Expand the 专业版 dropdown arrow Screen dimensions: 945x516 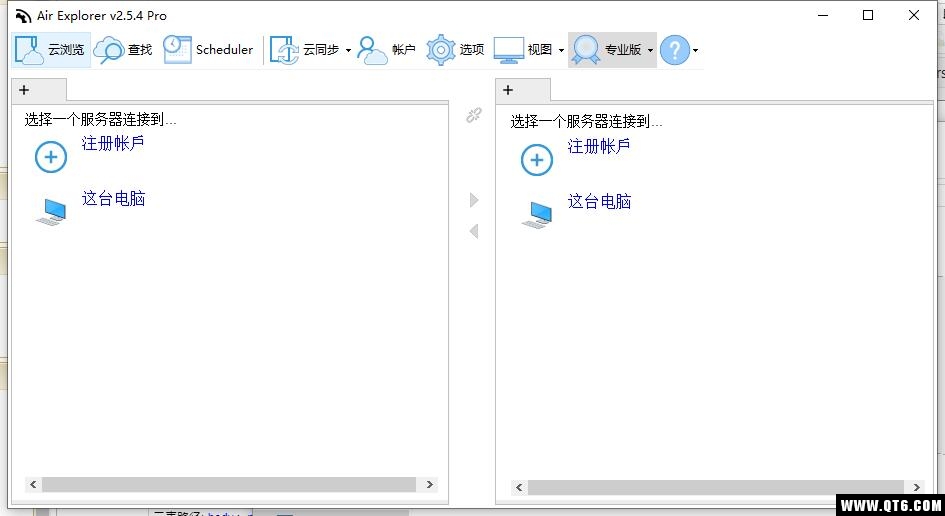pyautogui.click(x=650, y=51)
